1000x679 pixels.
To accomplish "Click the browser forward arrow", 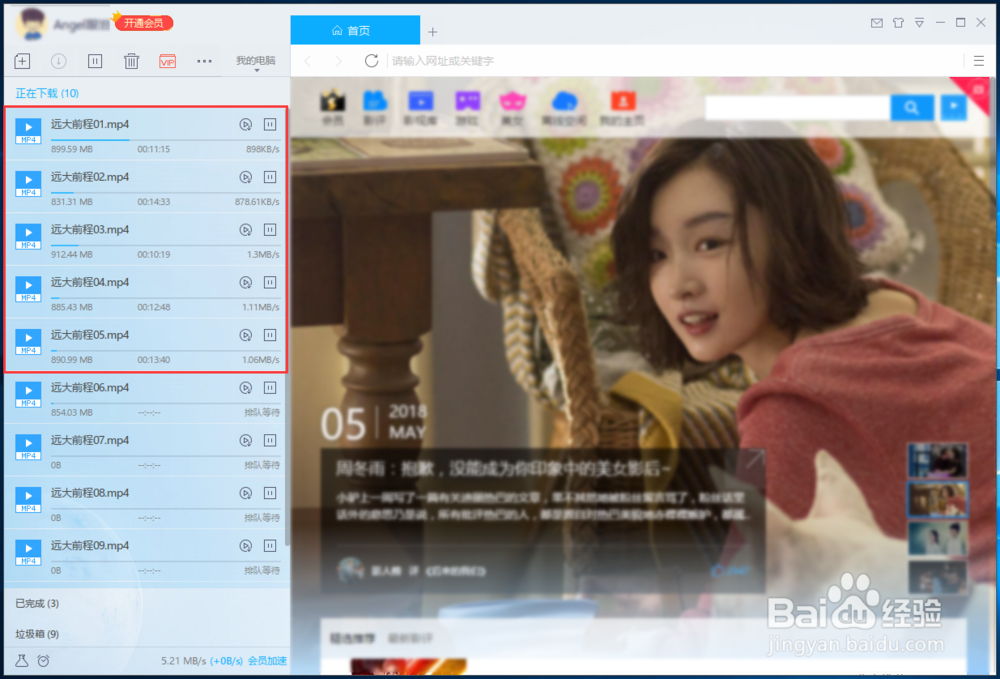I will coord(339,61).
